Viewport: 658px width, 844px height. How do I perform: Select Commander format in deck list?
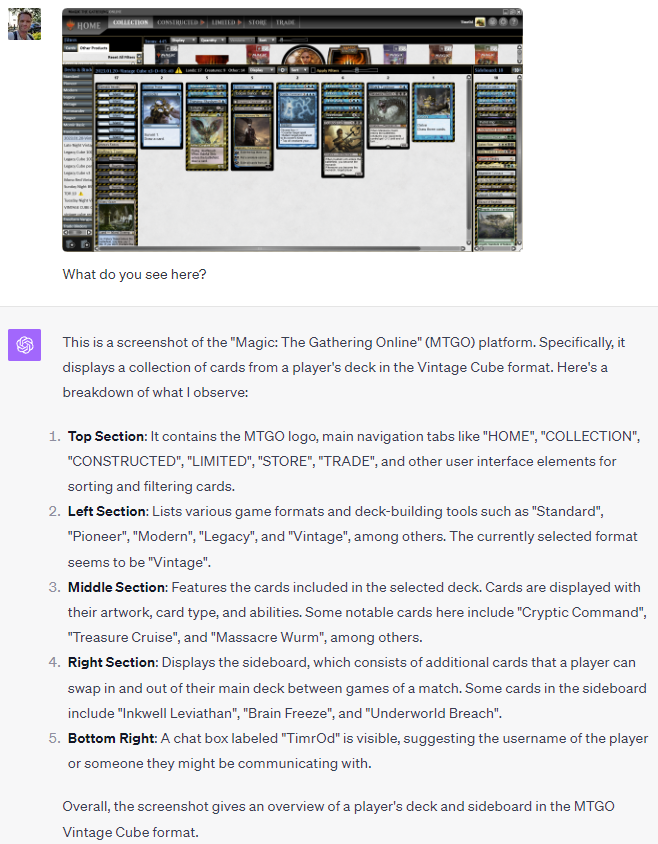click(x=78, y=111)
